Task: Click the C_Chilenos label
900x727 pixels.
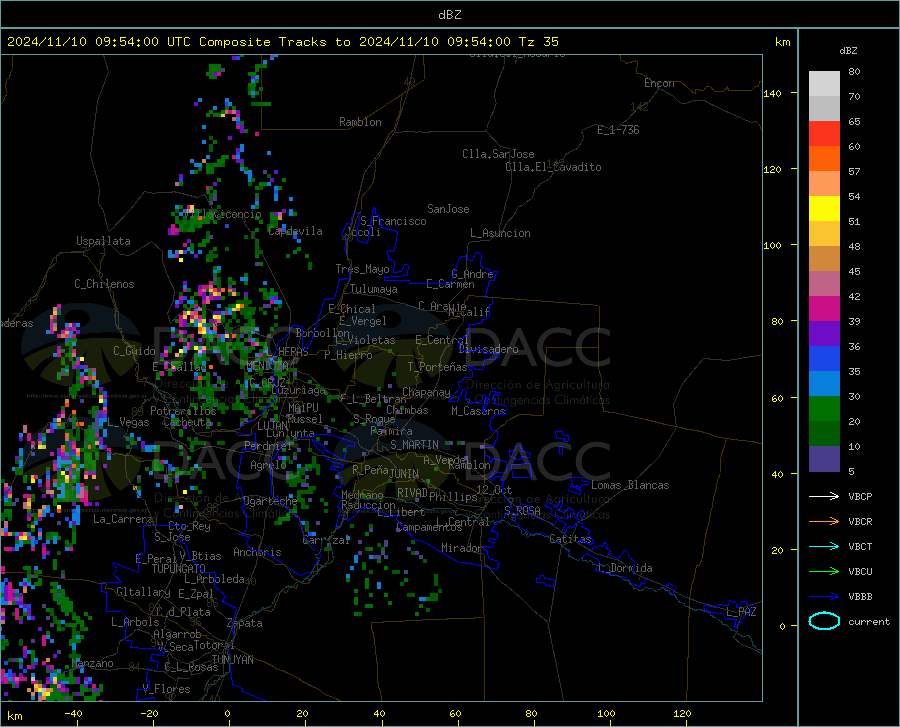Action: tap(104, 284)
